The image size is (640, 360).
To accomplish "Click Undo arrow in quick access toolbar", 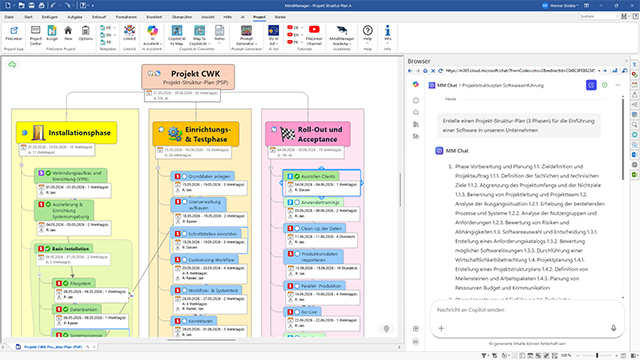I will (53, 5).
